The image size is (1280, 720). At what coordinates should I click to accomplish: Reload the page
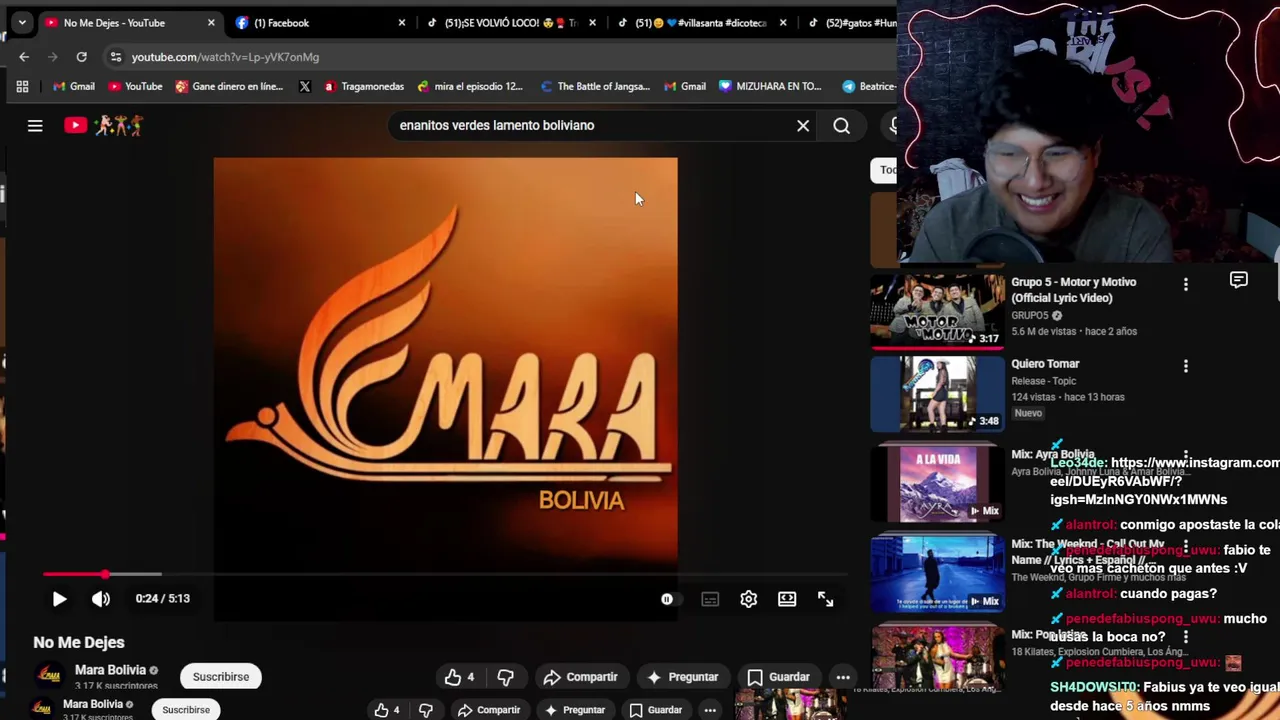click(81, 57)
